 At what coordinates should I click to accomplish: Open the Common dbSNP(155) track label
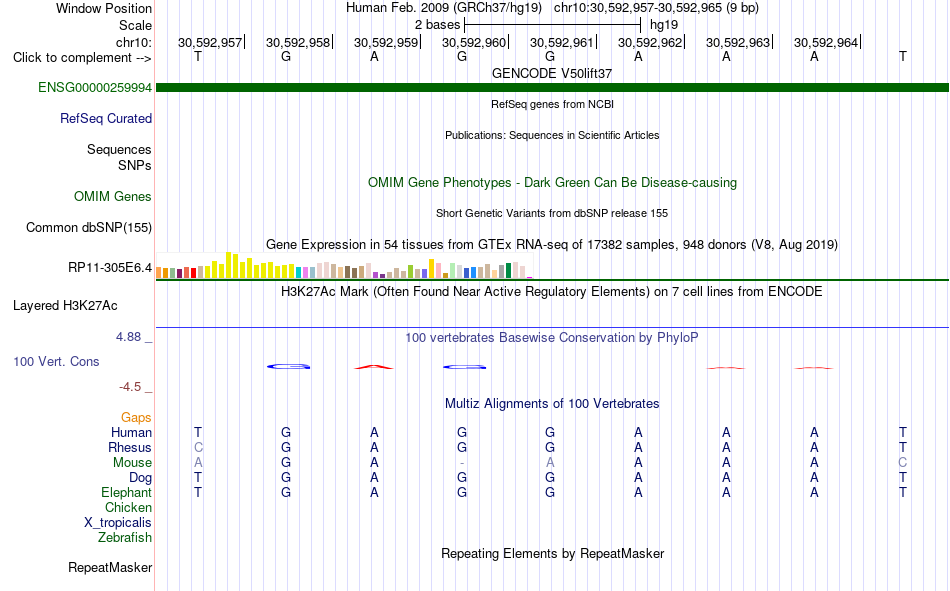89,227
